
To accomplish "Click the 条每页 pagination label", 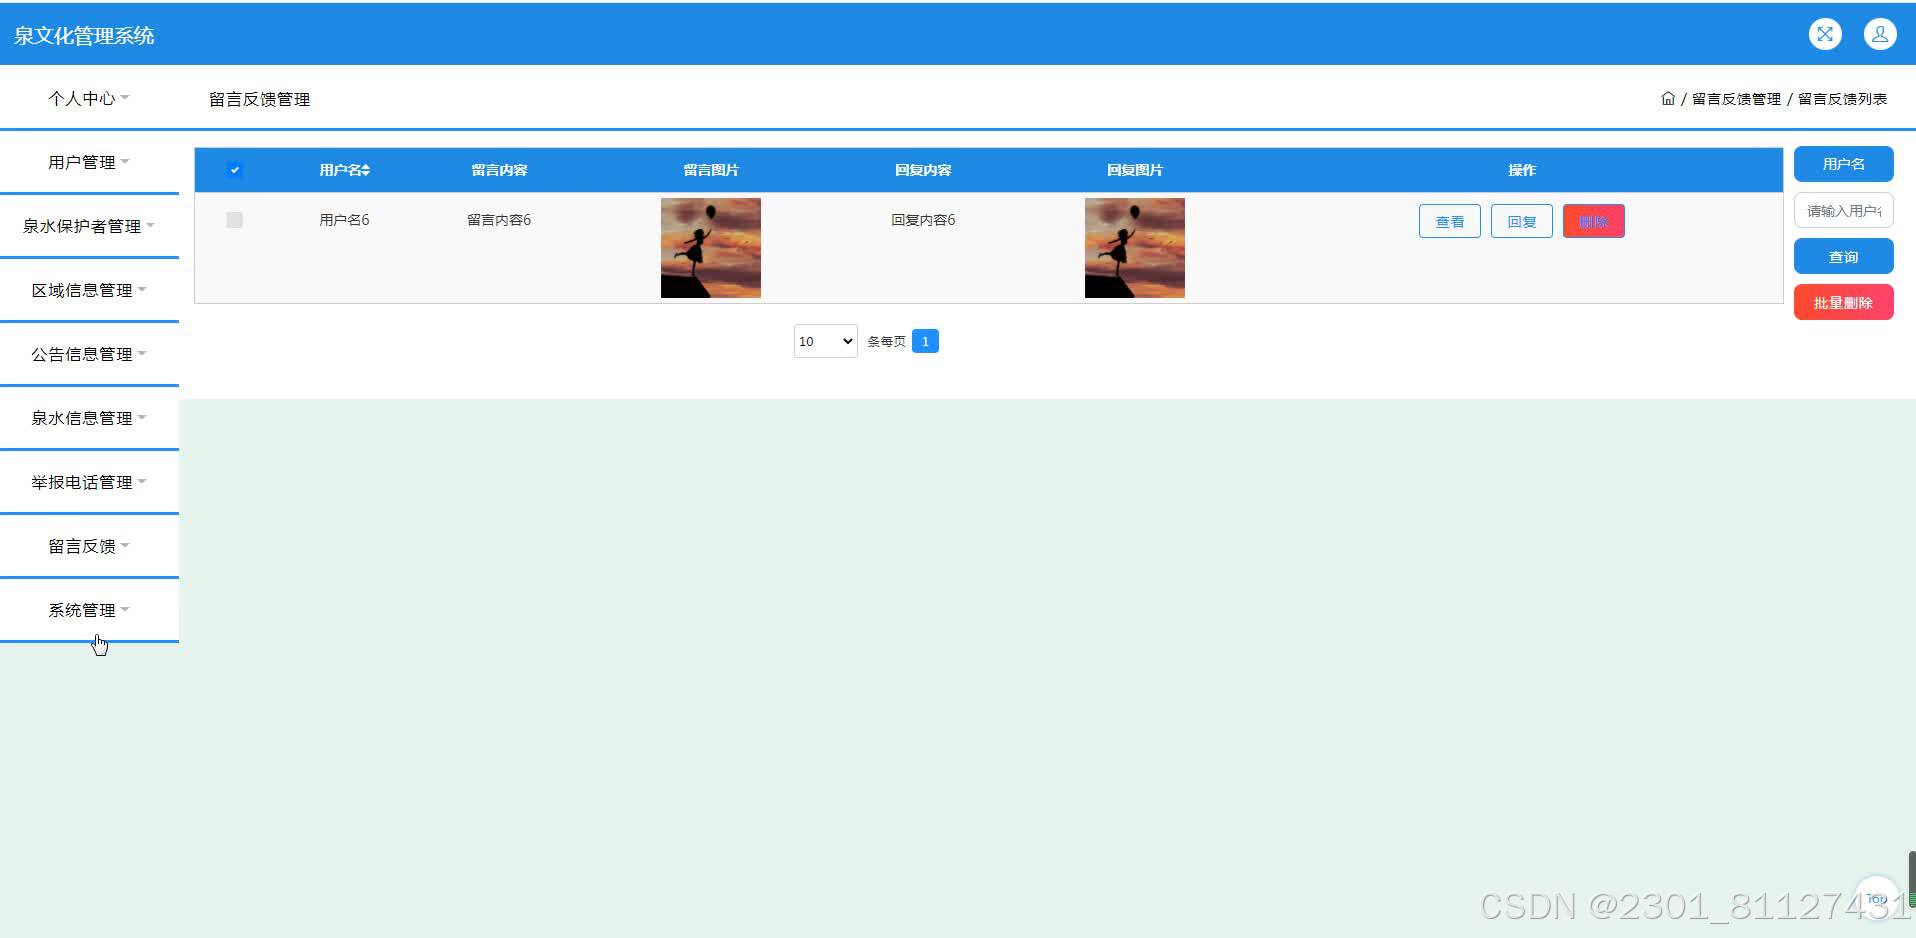I will coord(886,341).
